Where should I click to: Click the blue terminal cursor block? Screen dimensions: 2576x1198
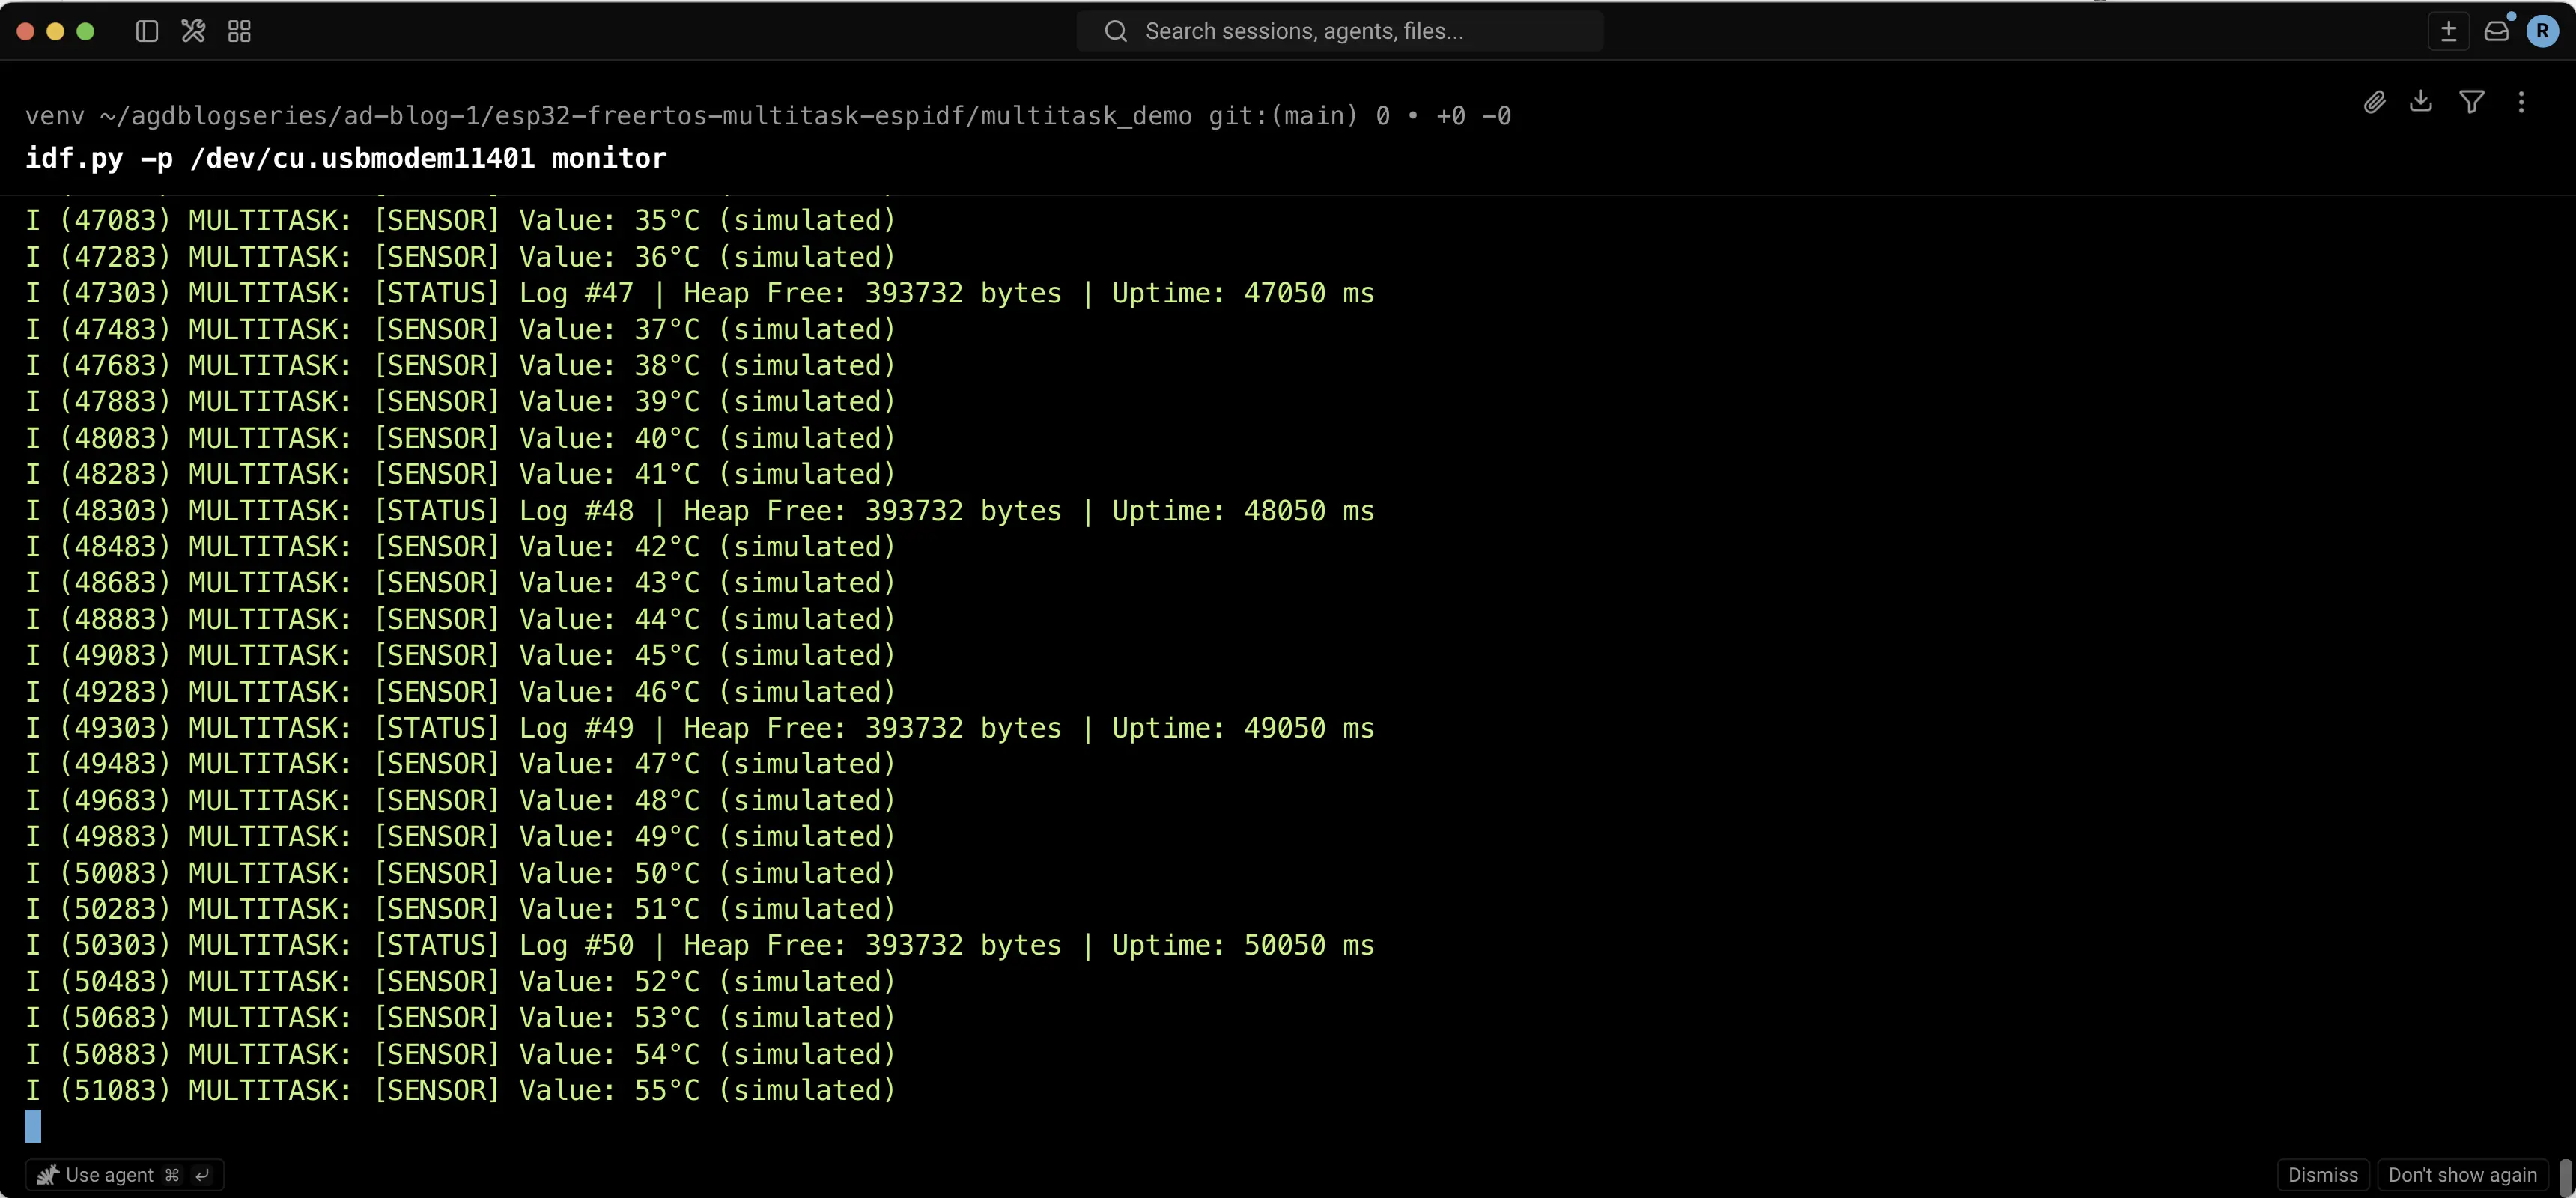(x=33, y=1126)
